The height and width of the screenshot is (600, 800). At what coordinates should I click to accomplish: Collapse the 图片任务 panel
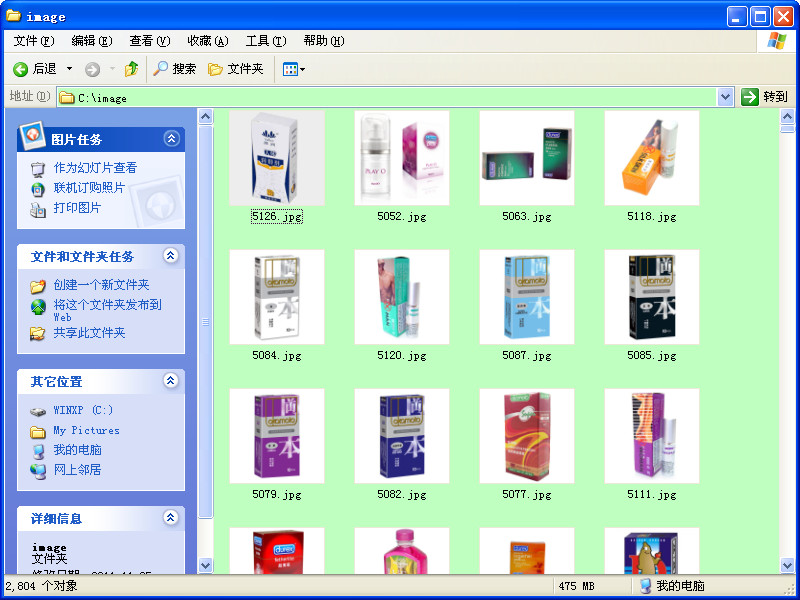pos(171,138)
